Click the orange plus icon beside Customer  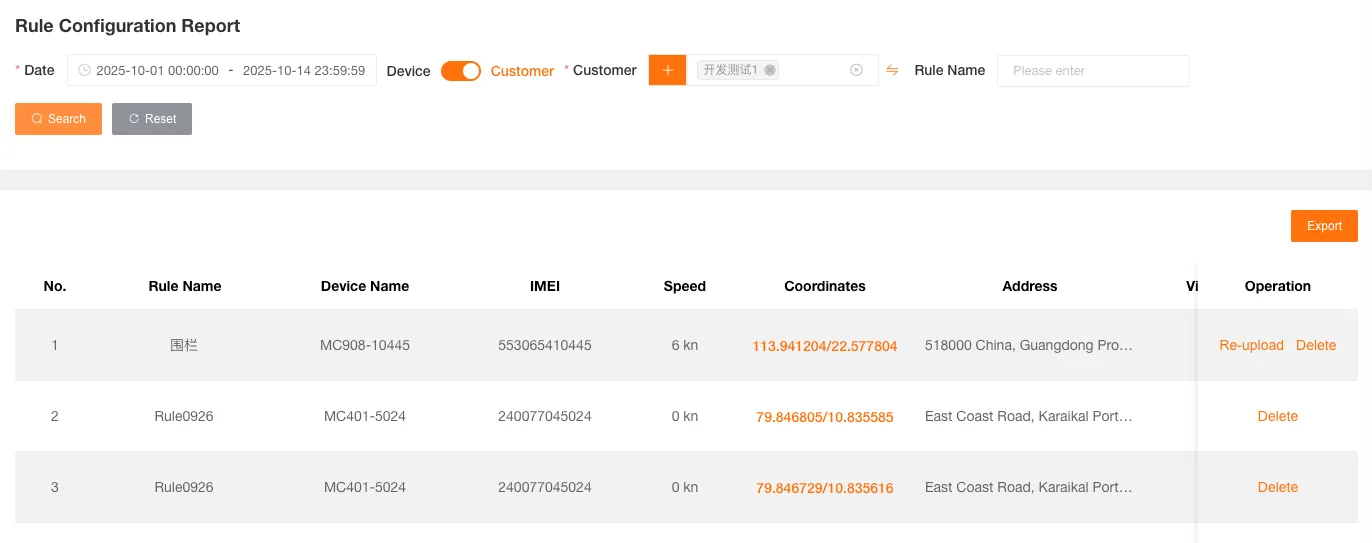[x=667, y=70]
